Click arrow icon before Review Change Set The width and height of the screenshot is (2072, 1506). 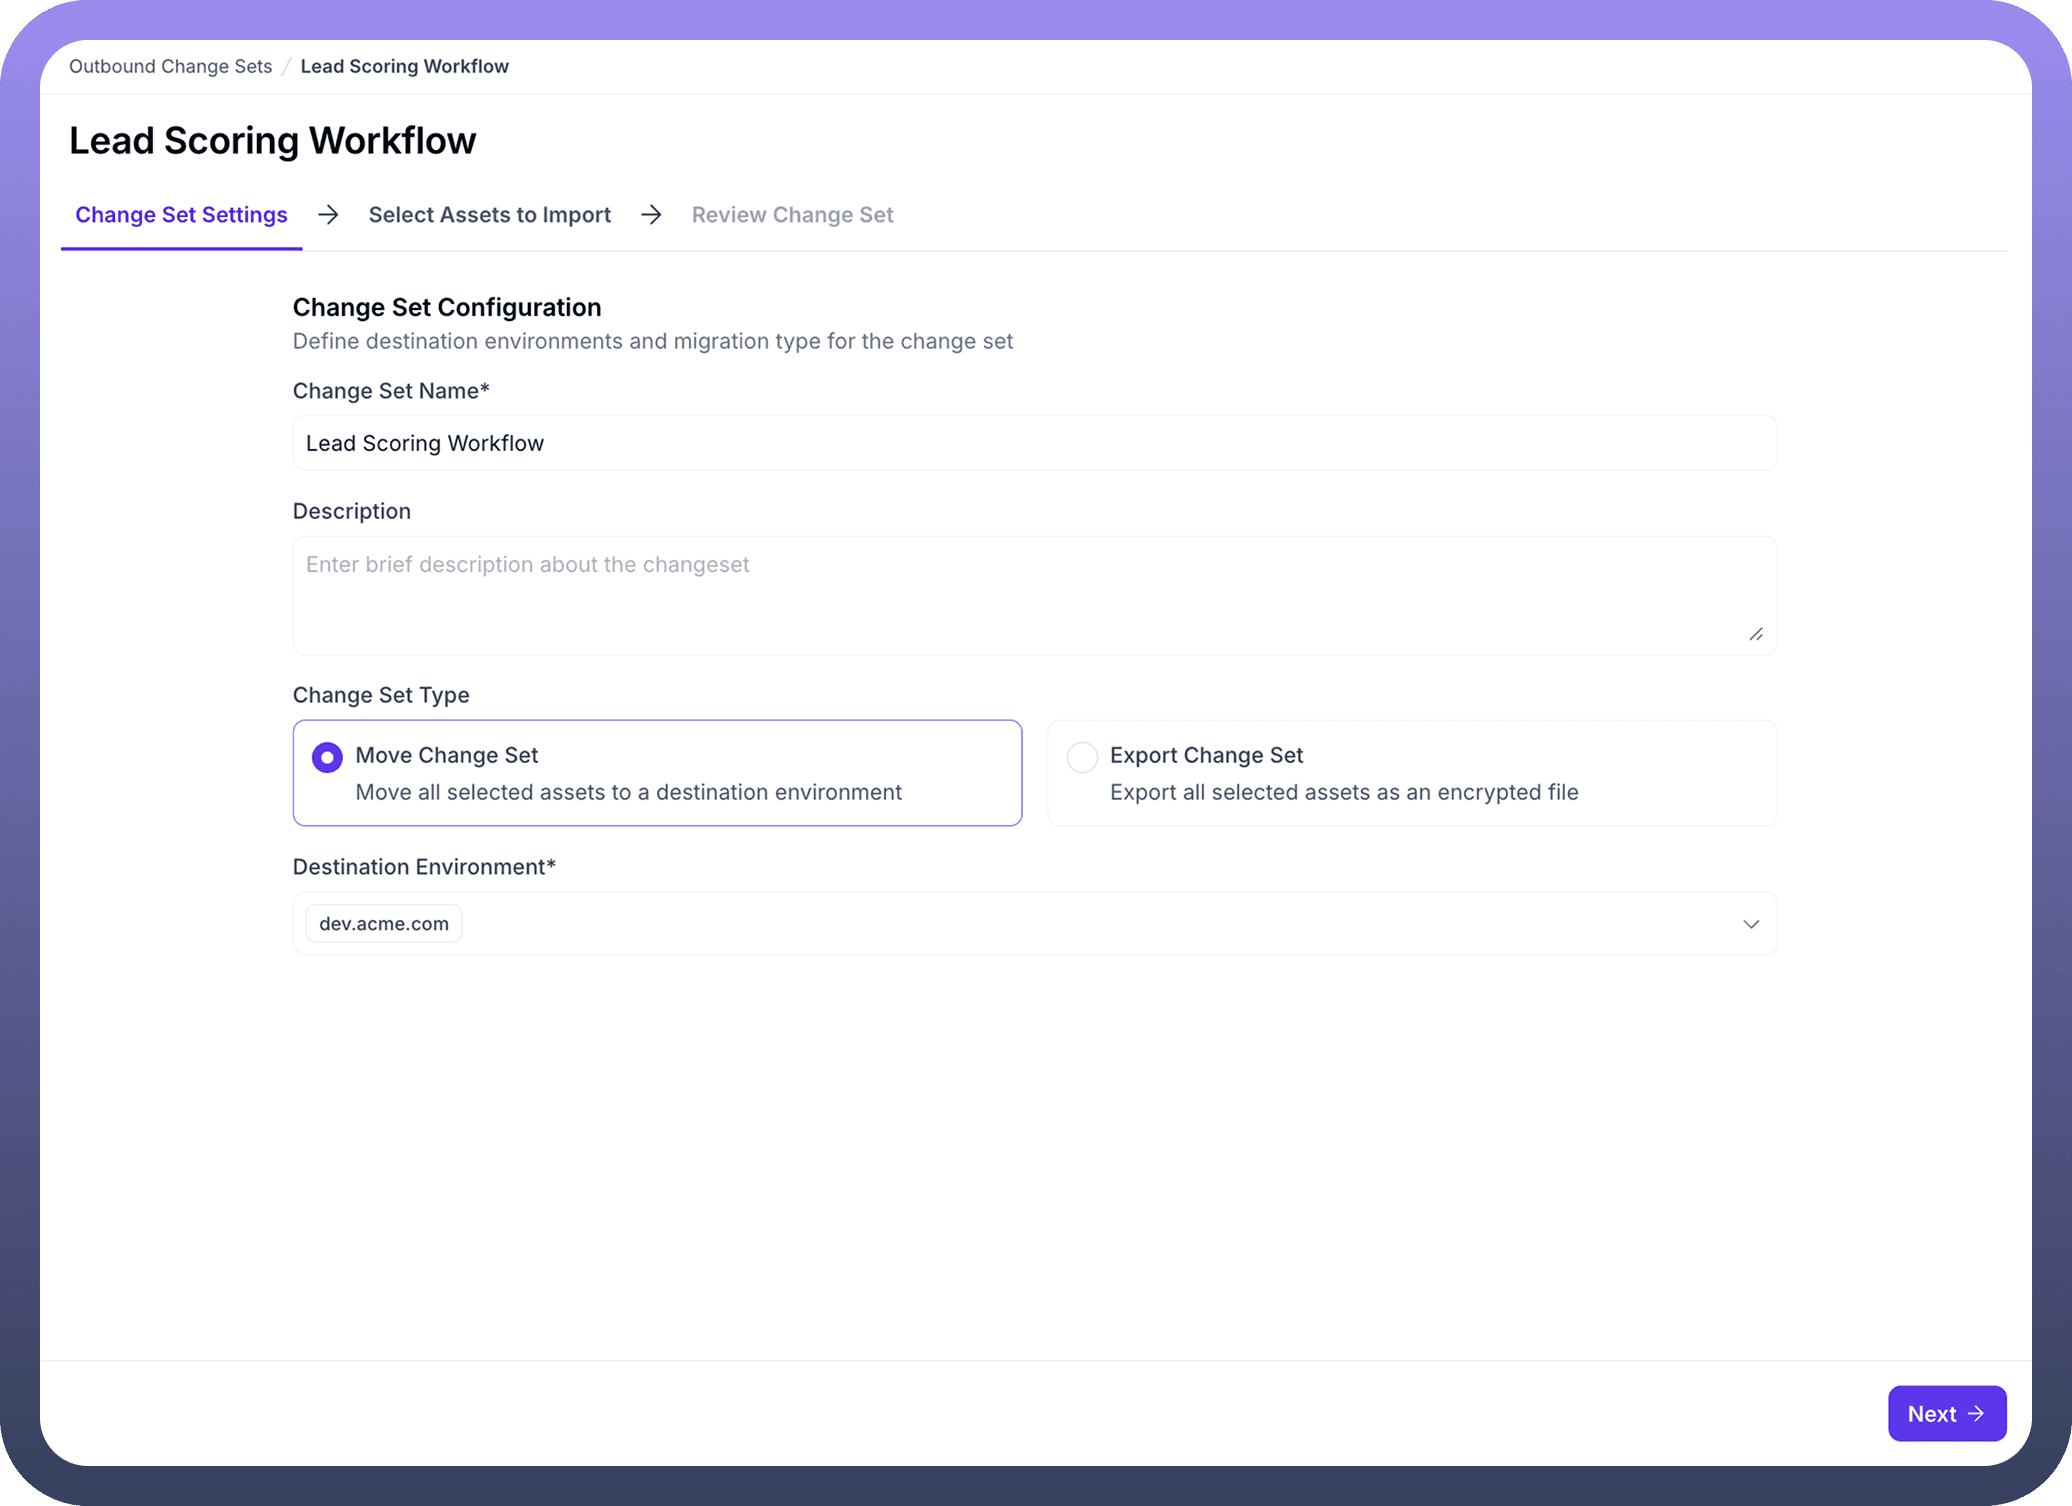pos(651,215)
